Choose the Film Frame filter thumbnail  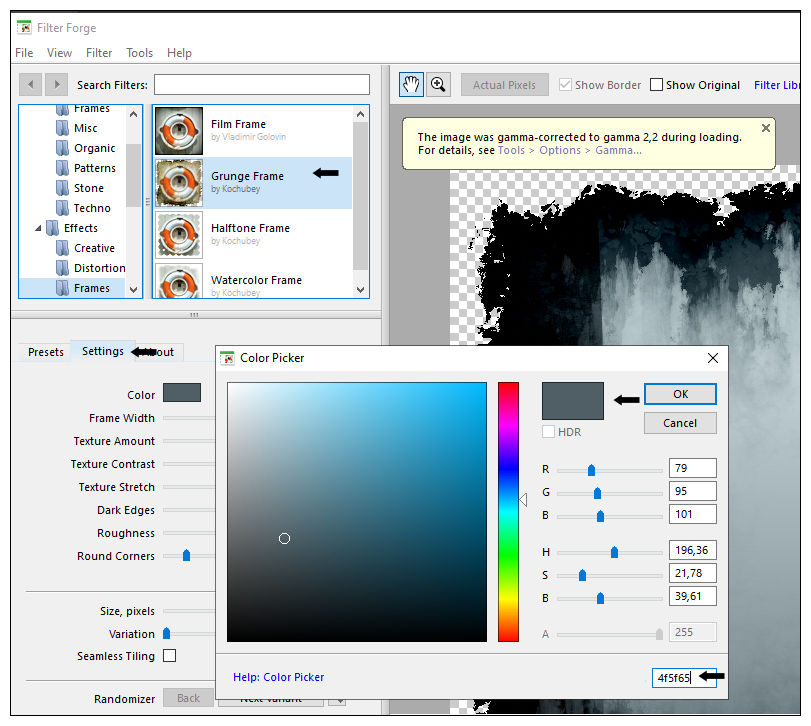(x=179, y=131)
